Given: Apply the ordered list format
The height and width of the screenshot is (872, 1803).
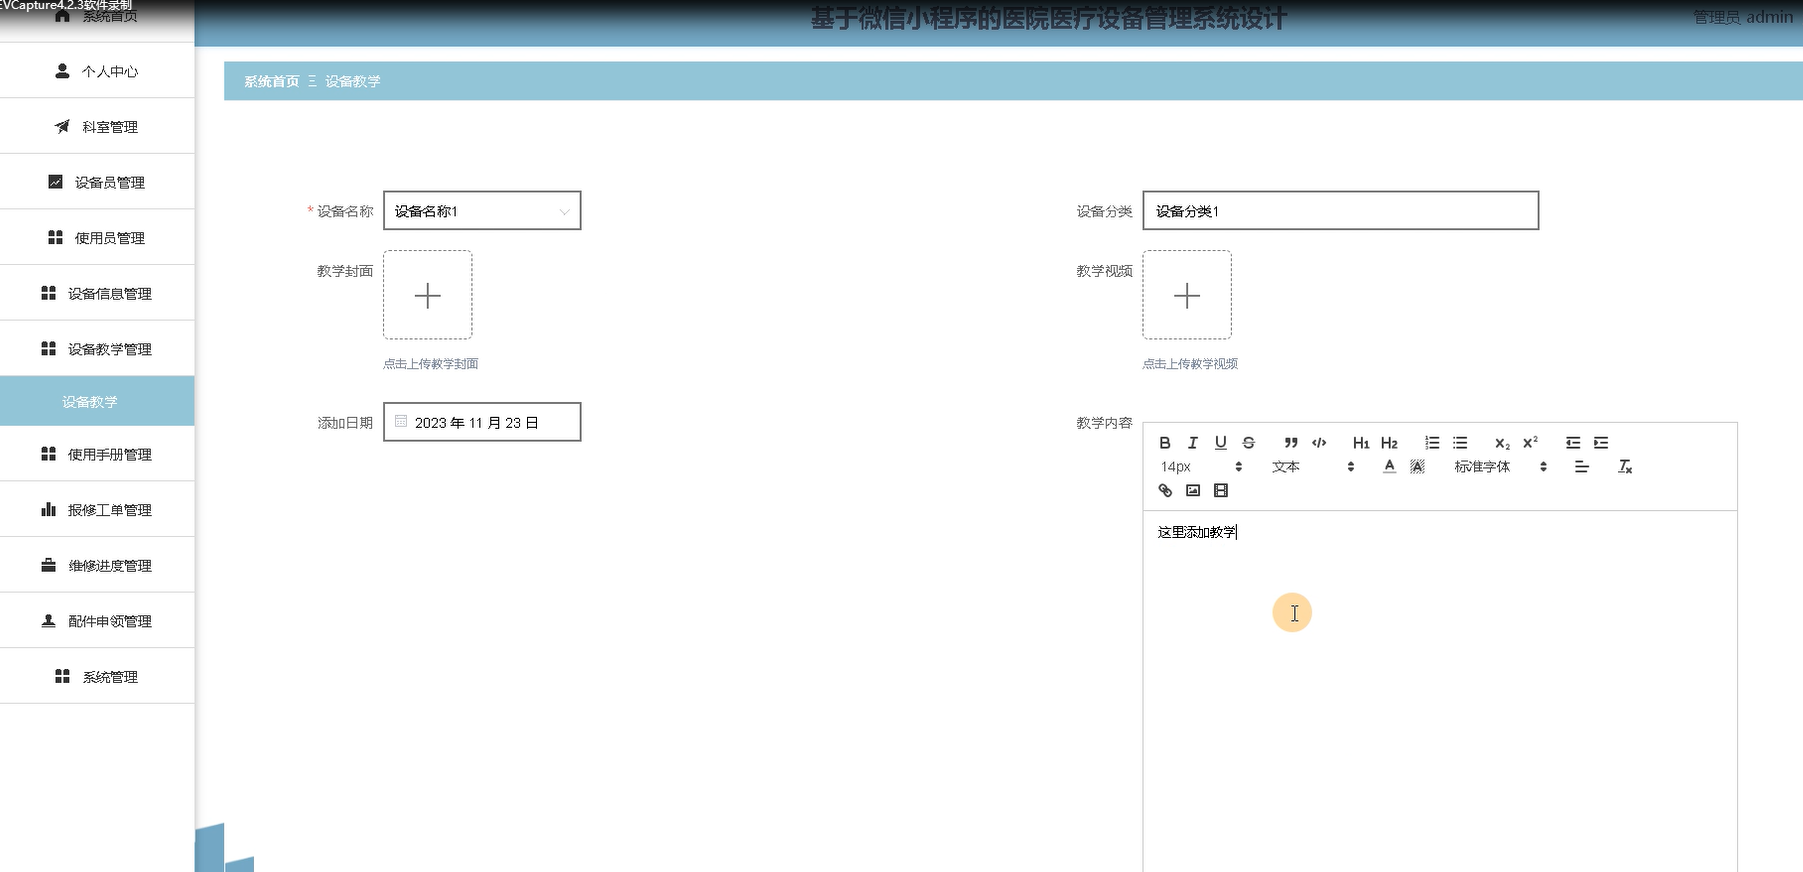Looking at the screenshot, I should pyautogui.click(x=1432, y=443).
